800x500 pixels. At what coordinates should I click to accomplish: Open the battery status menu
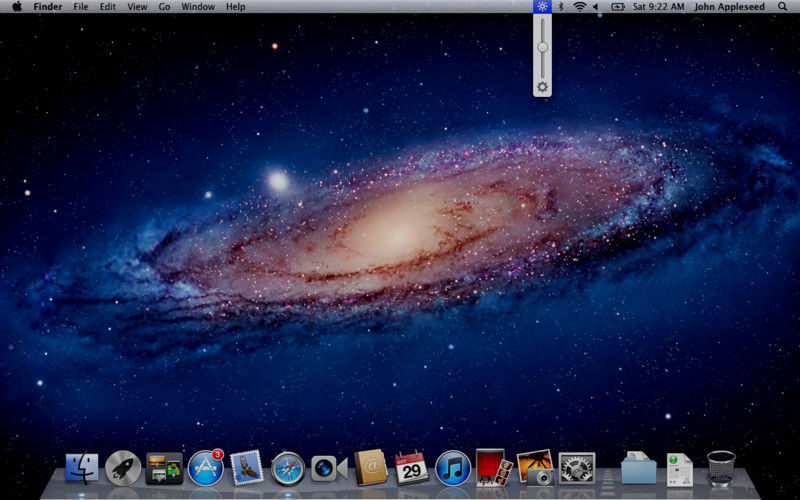tap(617, 6)
